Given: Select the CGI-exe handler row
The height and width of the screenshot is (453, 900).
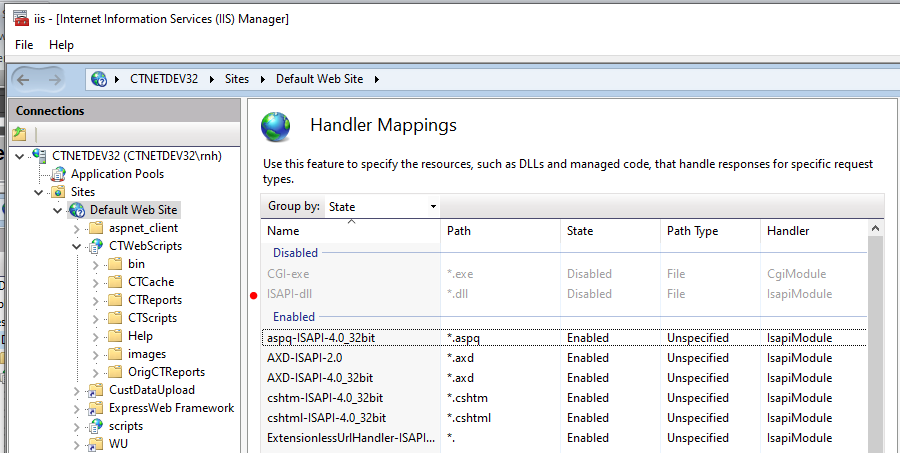Looking at the screenshot, I should (x=564, y=274).
